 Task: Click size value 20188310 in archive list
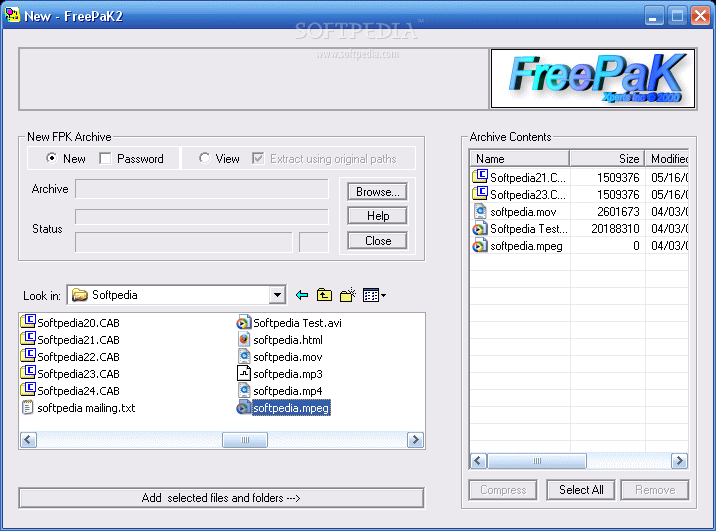coord(615,228)
